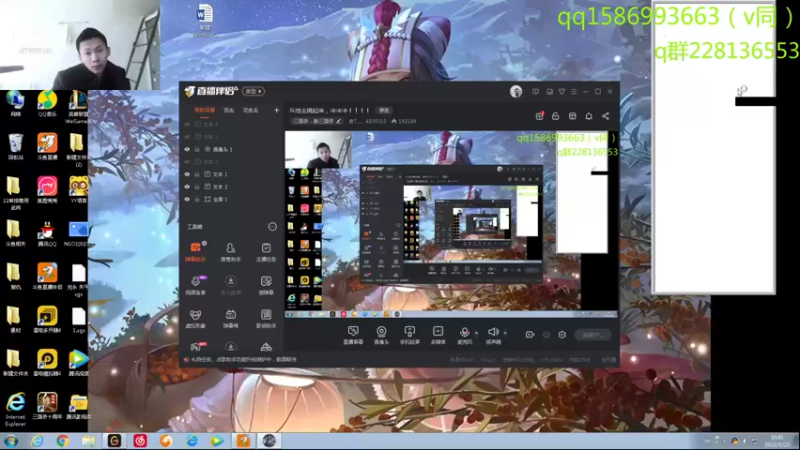Open the 回收站 recycle bin on desktop
800x450 pixels.
(x=15, y=147)
